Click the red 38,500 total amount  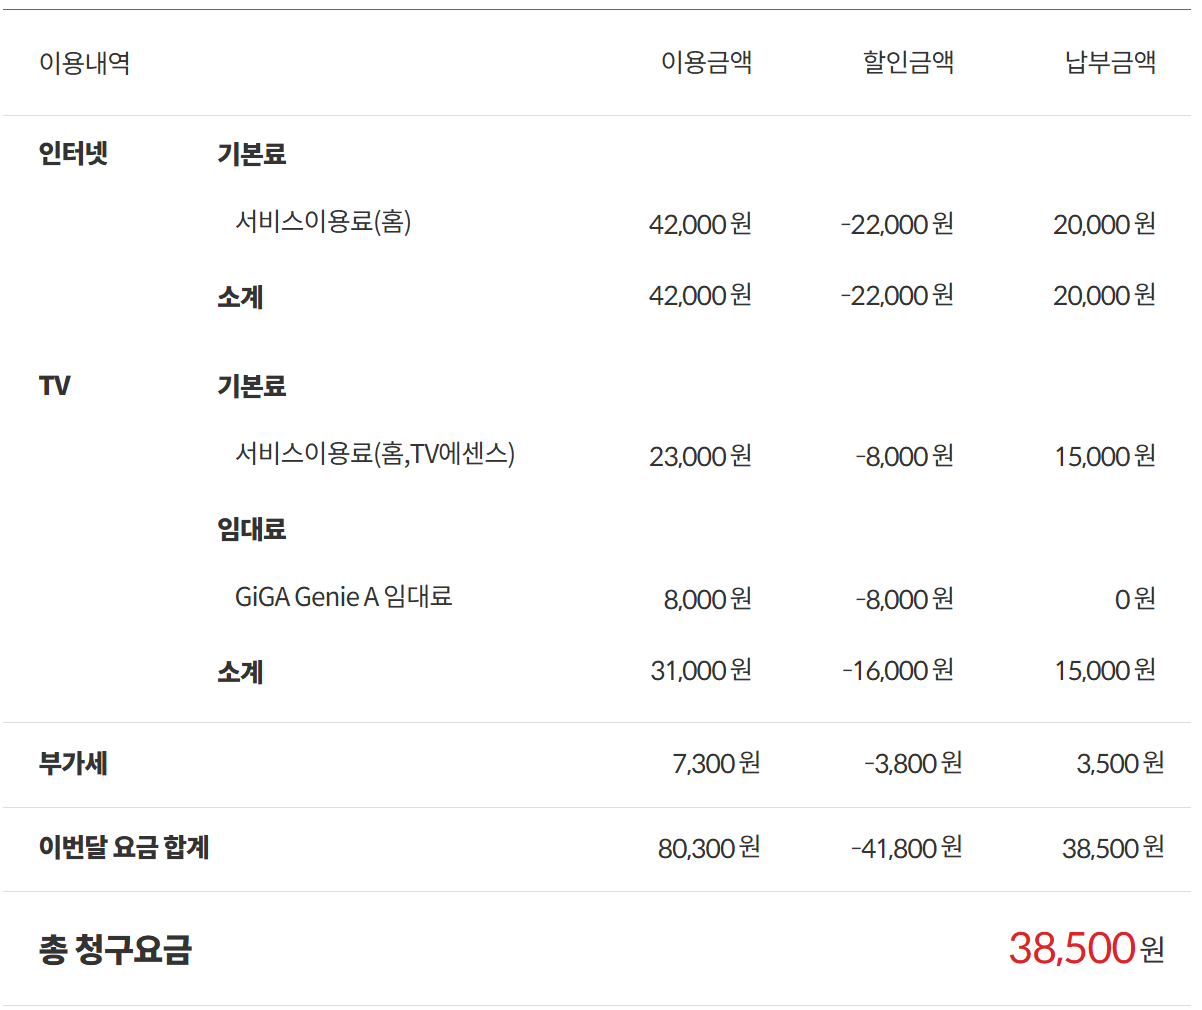coord(1072,948)
